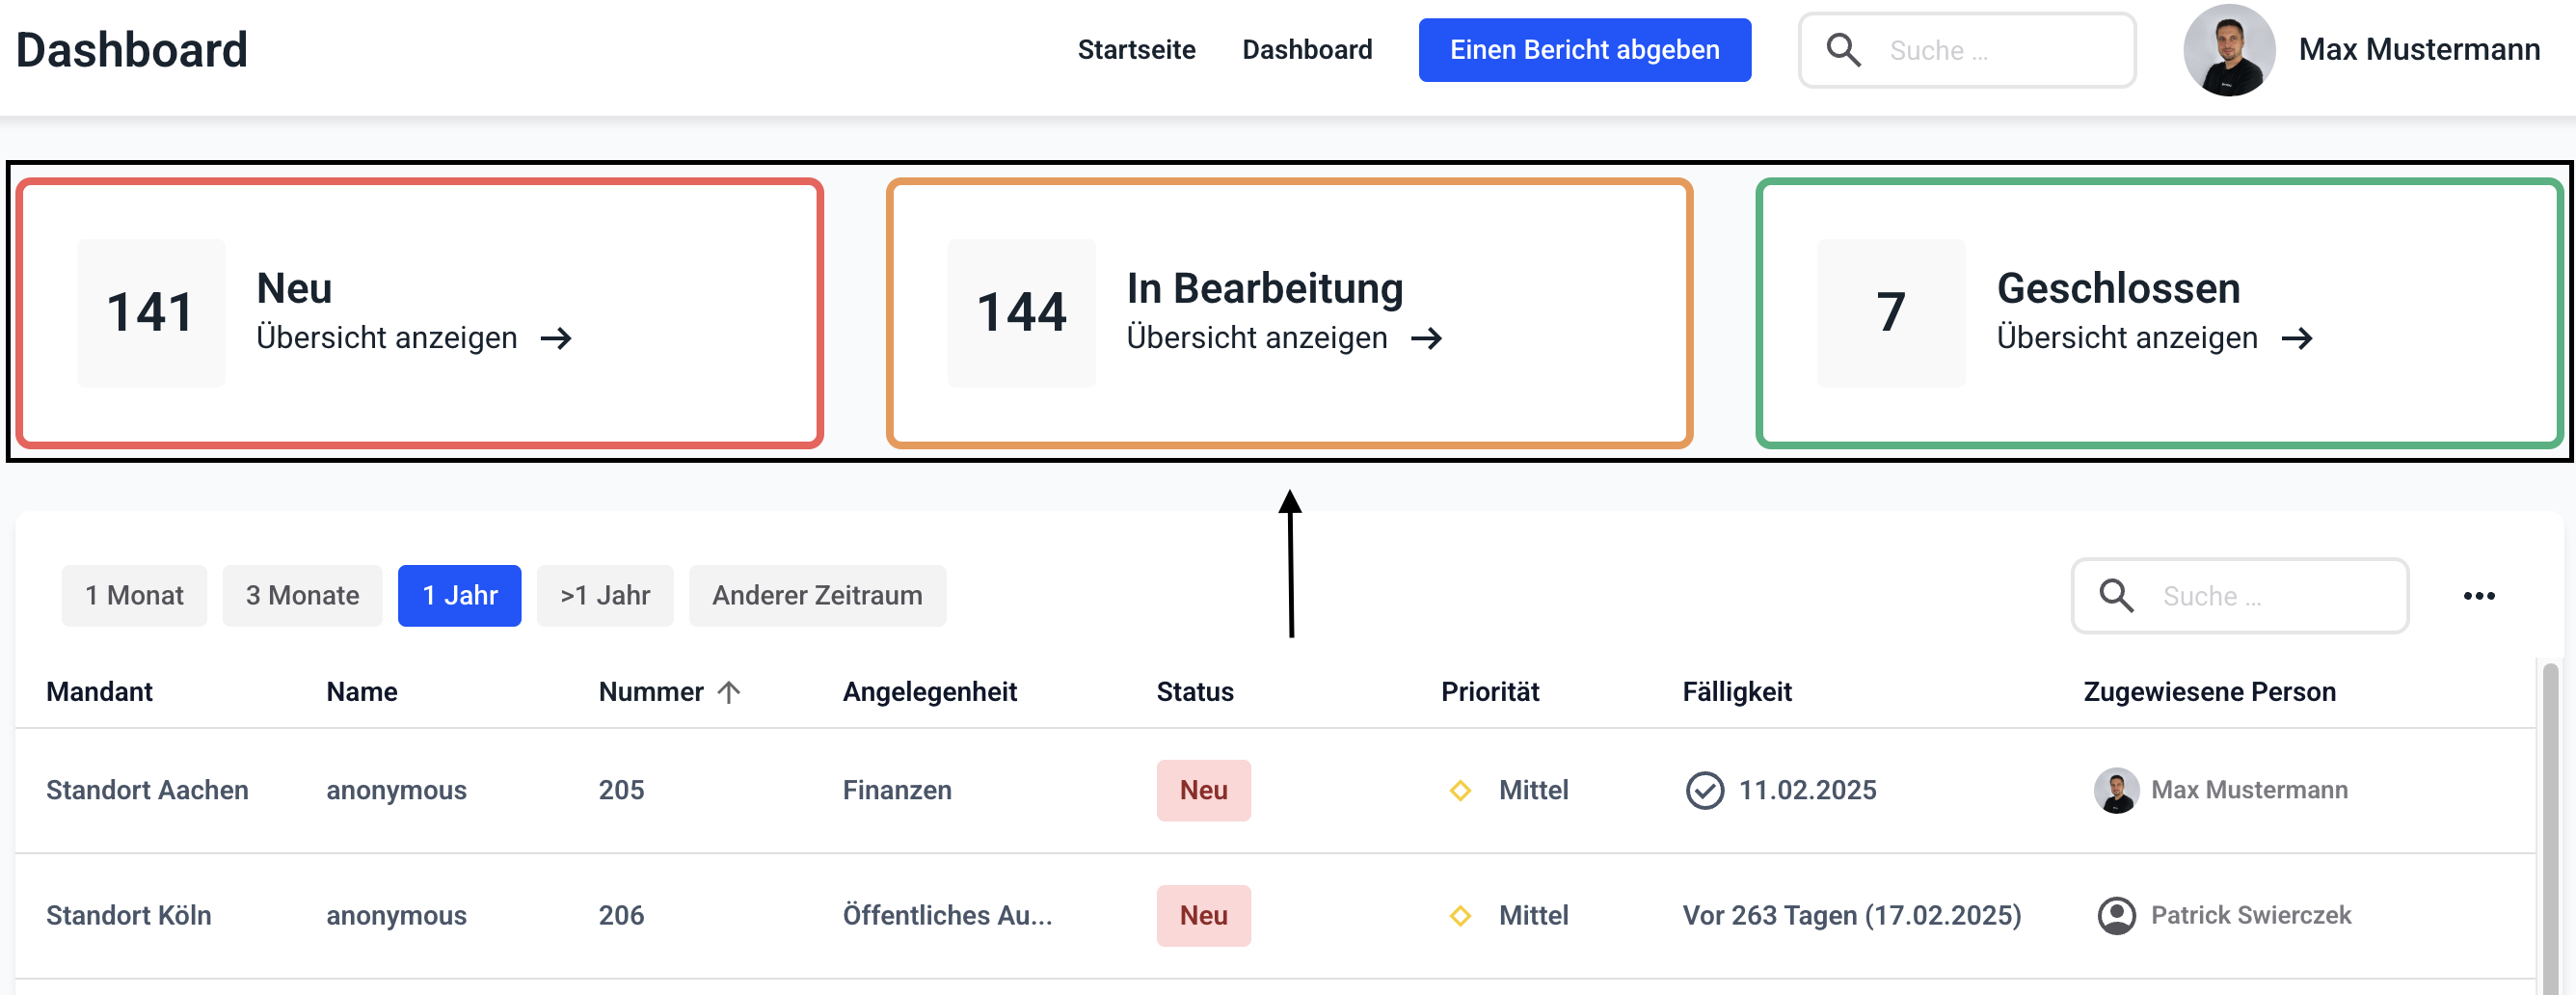
Task: Select the 3 Monate time filter
Action: click(302, 596)
